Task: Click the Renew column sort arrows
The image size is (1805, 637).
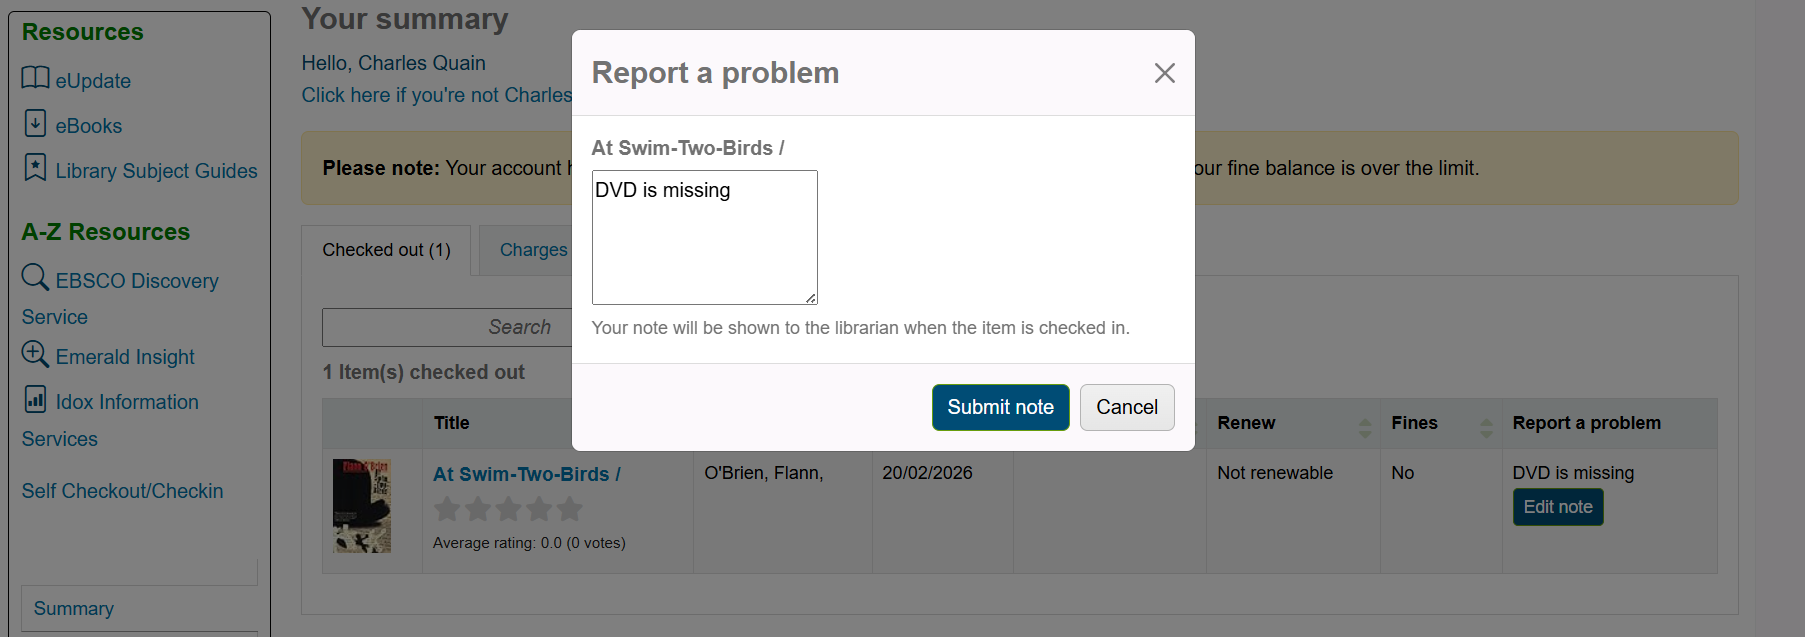Action: 1364,428
